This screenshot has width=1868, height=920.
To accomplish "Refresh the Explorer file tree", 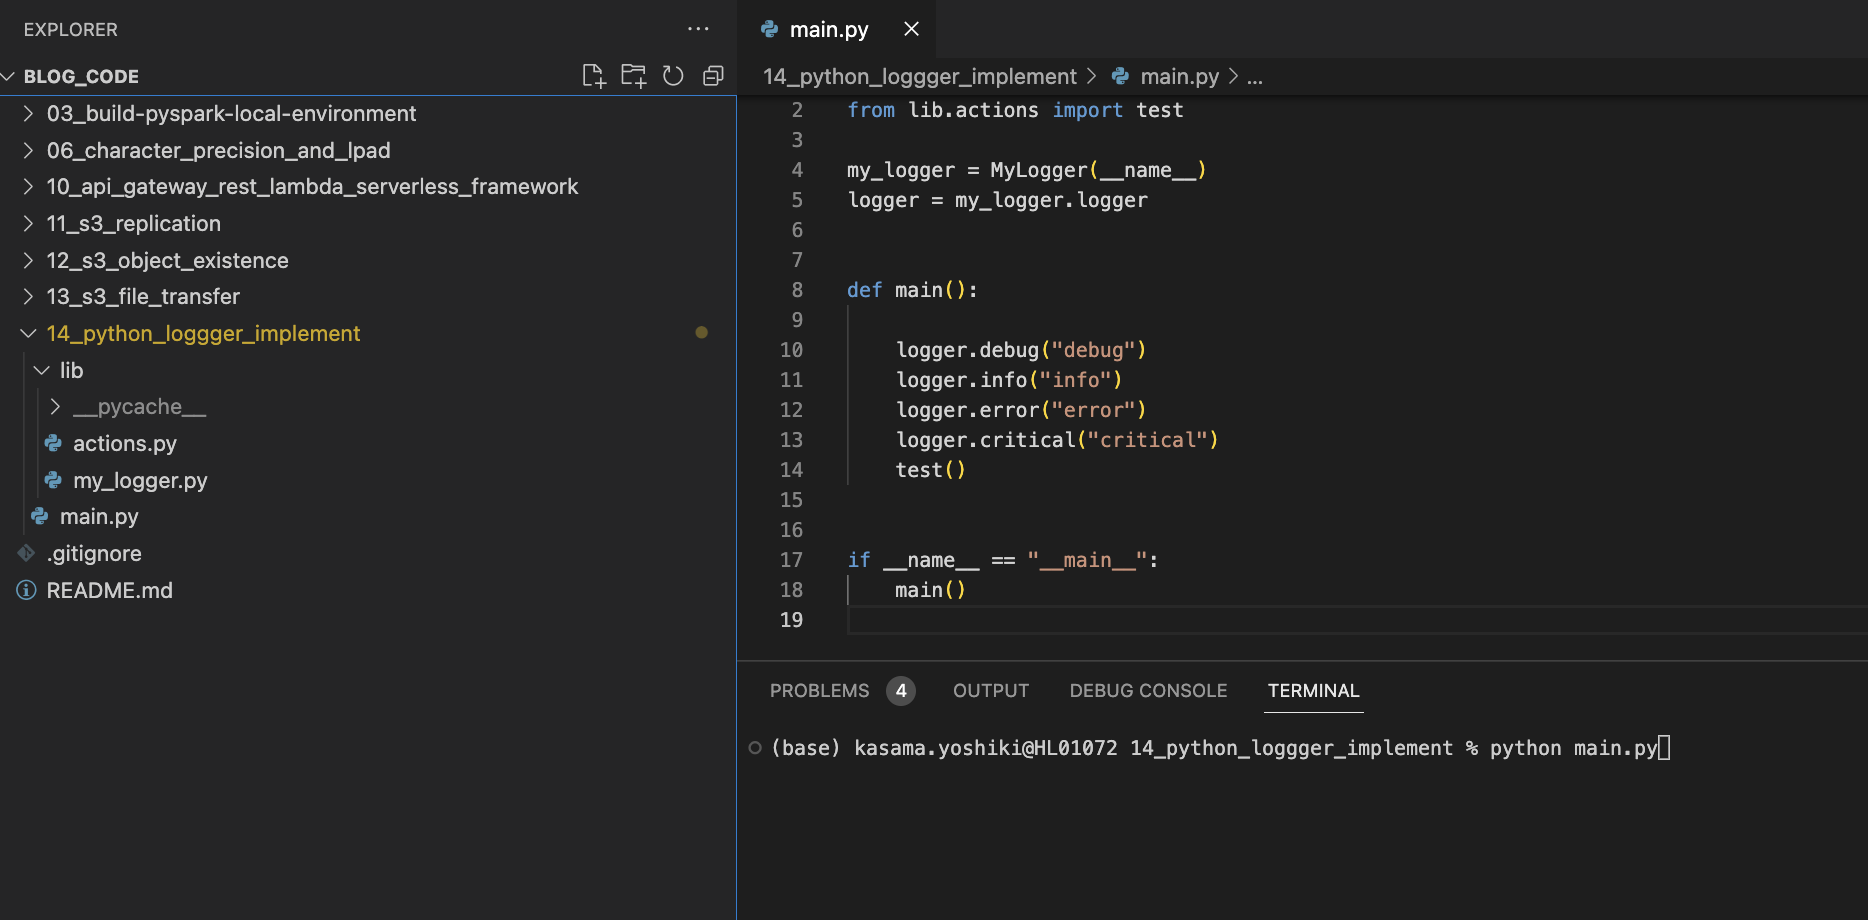I will pos(673,76).
